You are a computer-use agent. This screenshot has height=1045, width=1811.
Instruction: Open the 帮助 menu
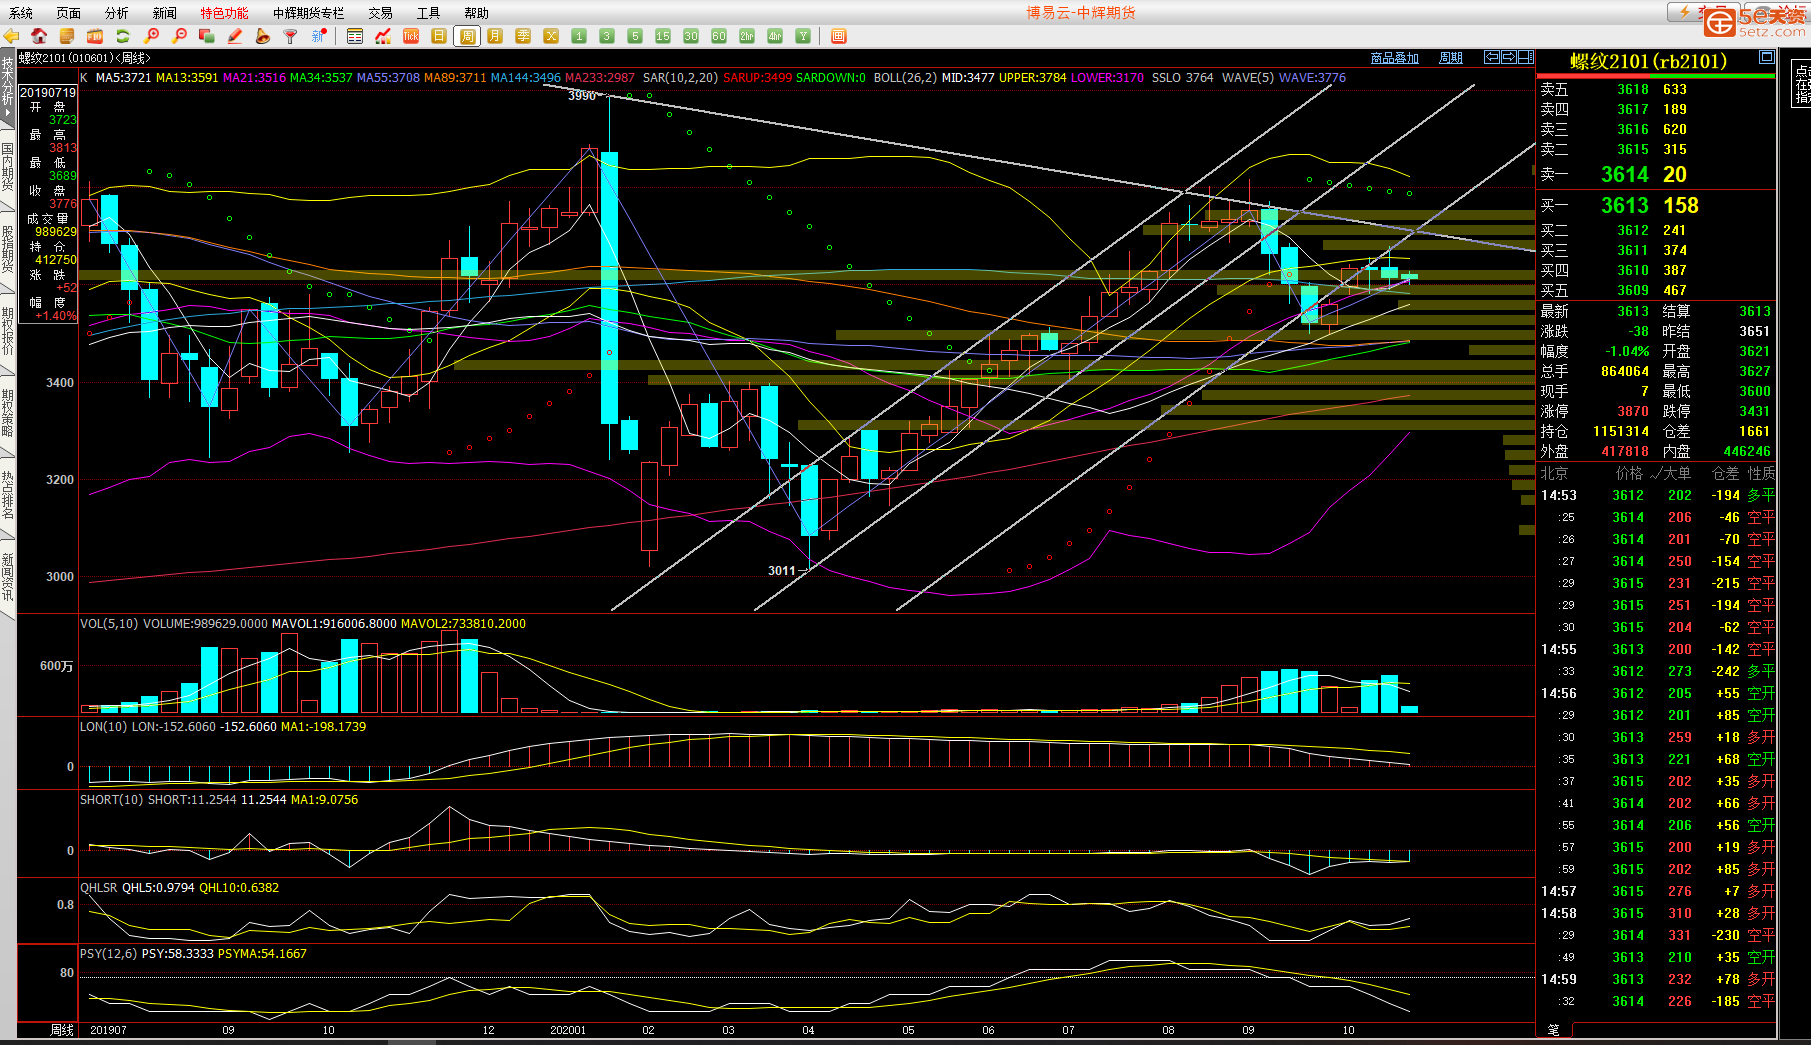[477, 13]
